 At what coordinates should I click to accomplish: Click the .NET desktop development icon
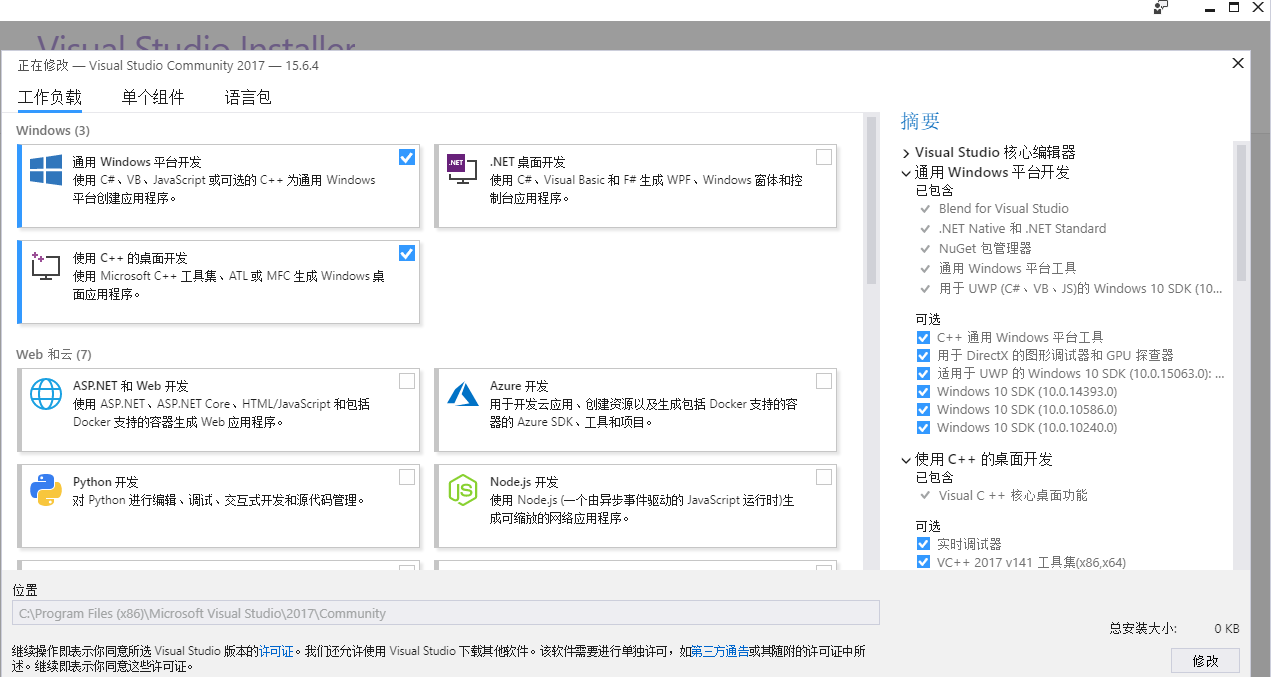461,170
